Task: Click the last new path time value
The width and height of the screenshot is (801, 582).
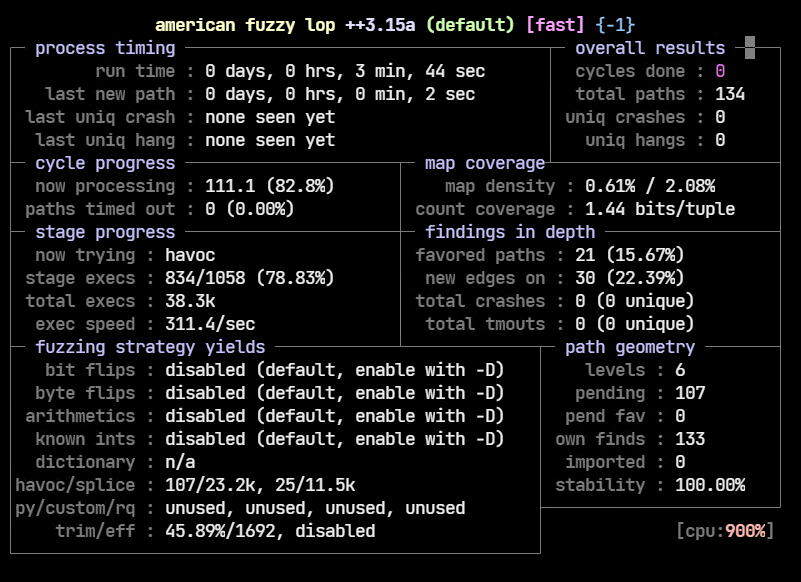Action: [340, 94]
